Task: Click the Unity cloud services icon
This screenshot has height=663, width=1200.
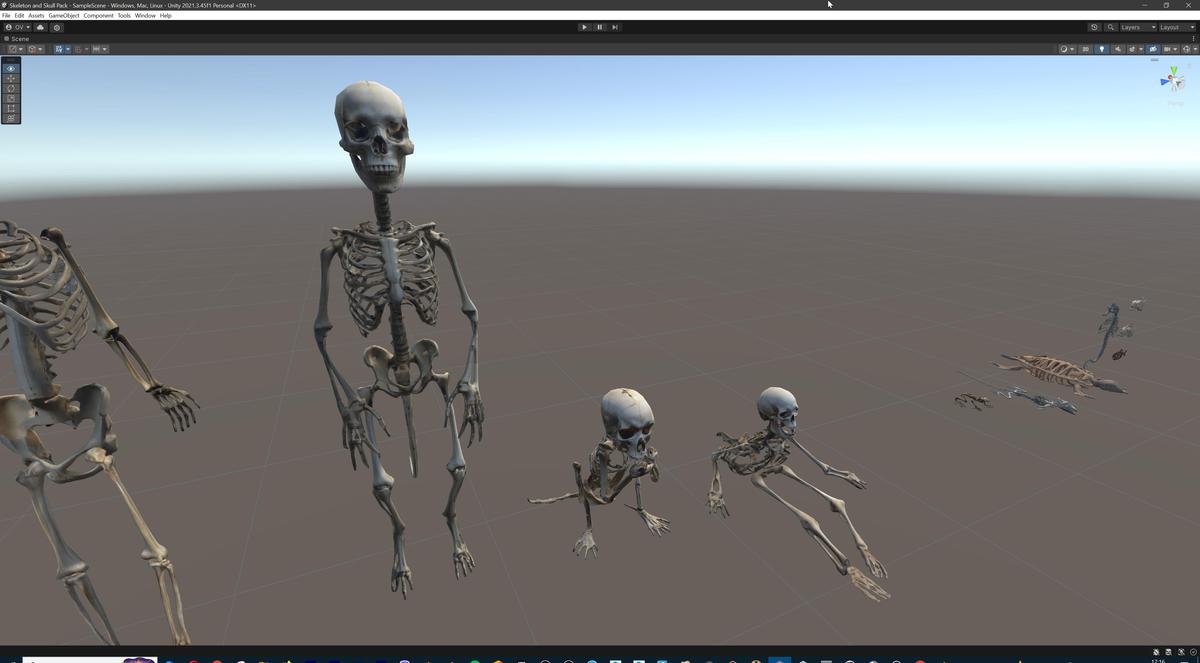Action: 39,27
